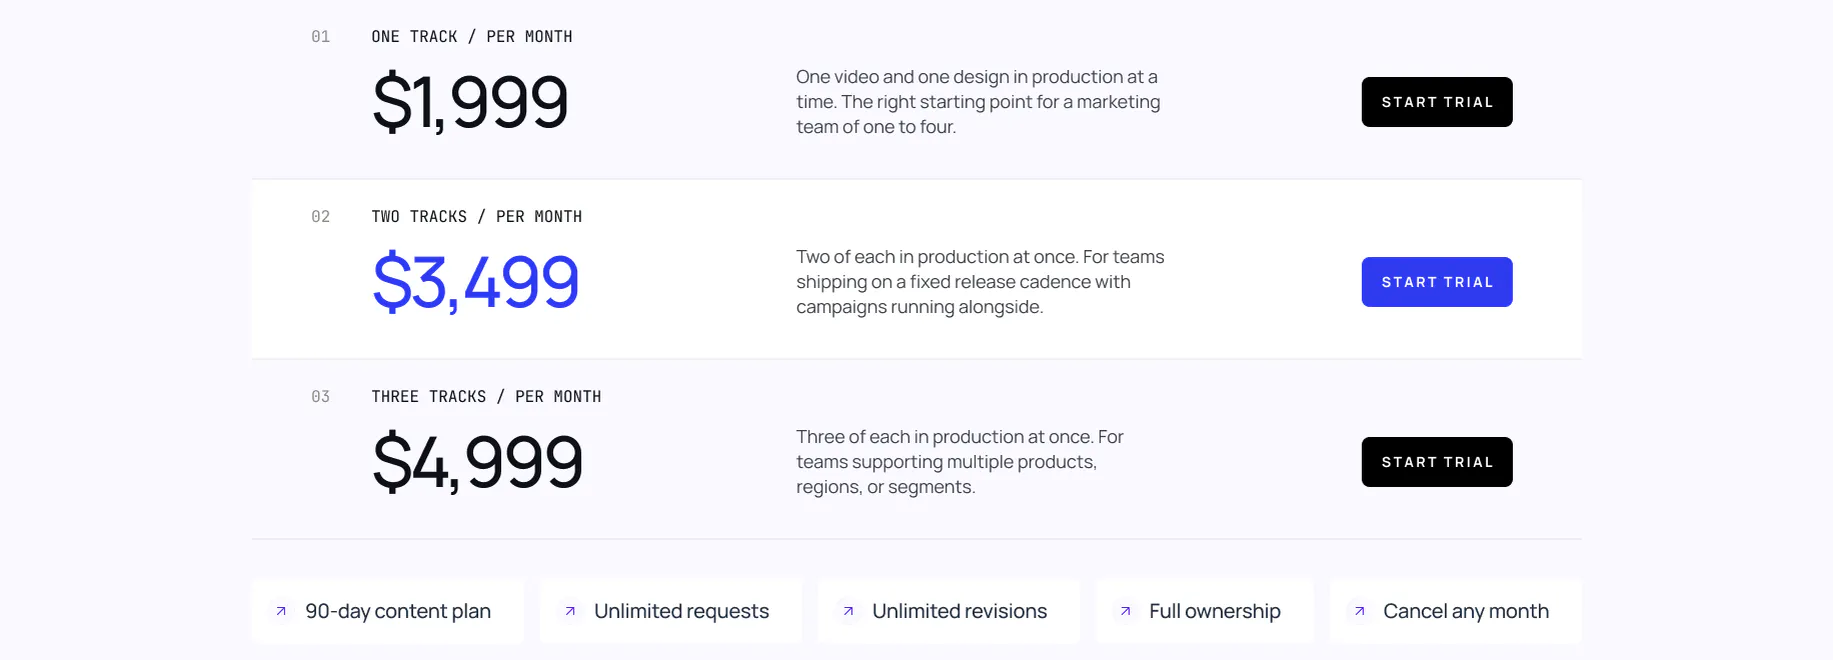Click the 'ONE TRACK / PER MONTH' label
Screen dimensions: 1833x660
472,37
